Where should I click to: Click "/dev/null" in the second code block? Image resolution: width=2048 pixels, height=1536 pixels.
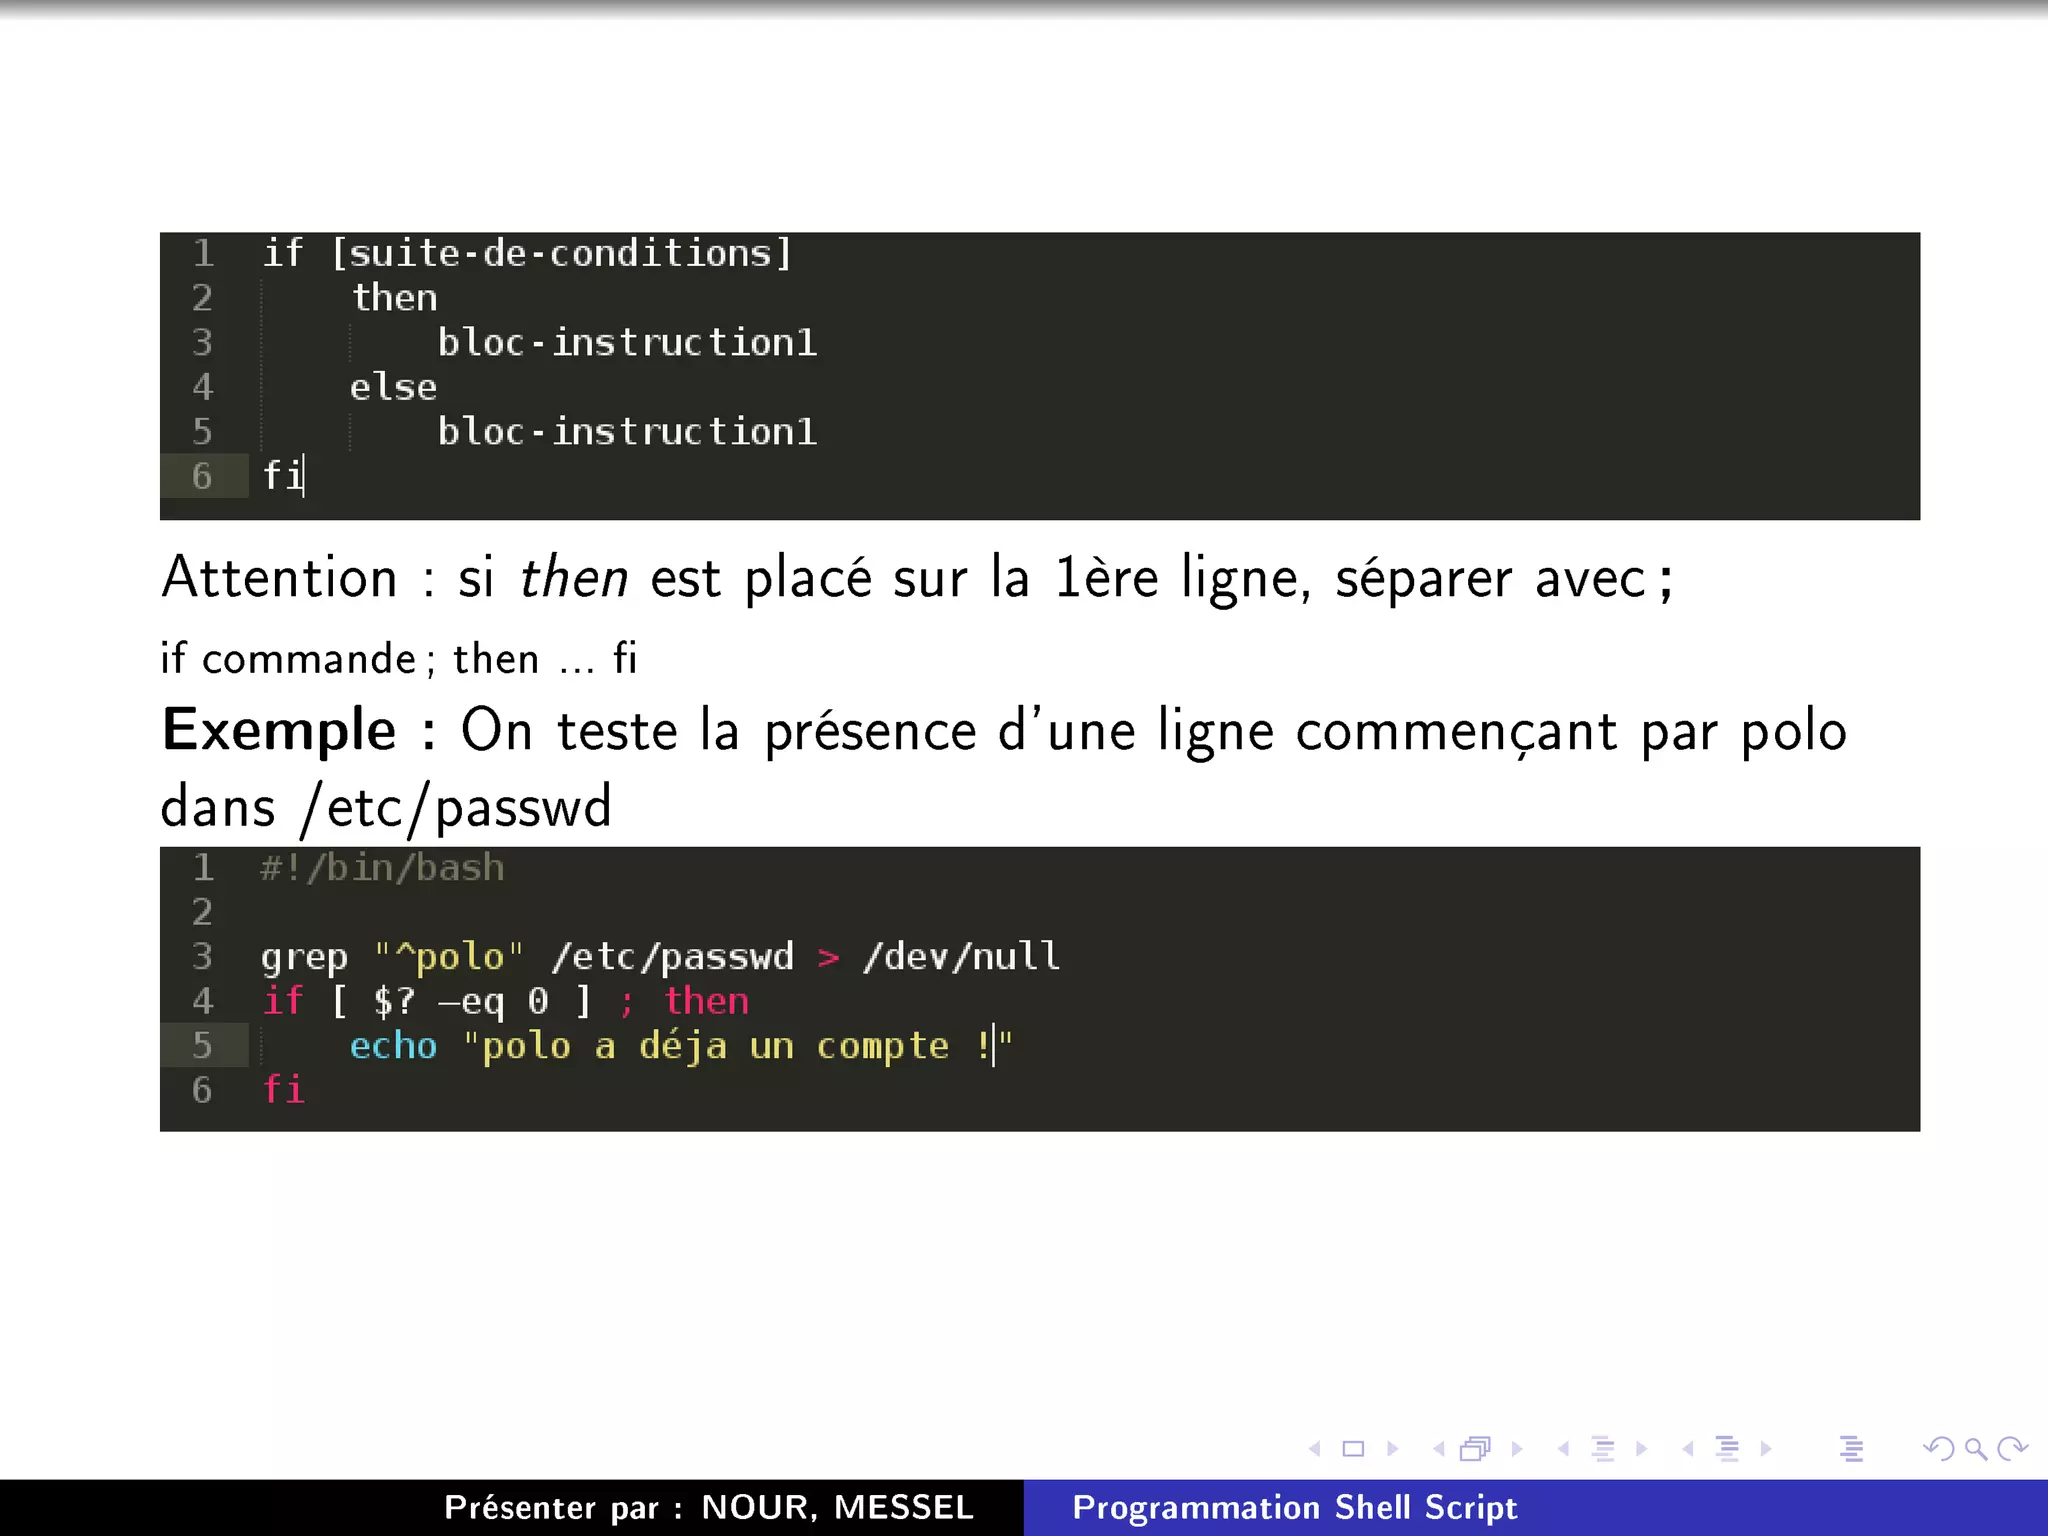pyautogui.click(x=961, y=956)
